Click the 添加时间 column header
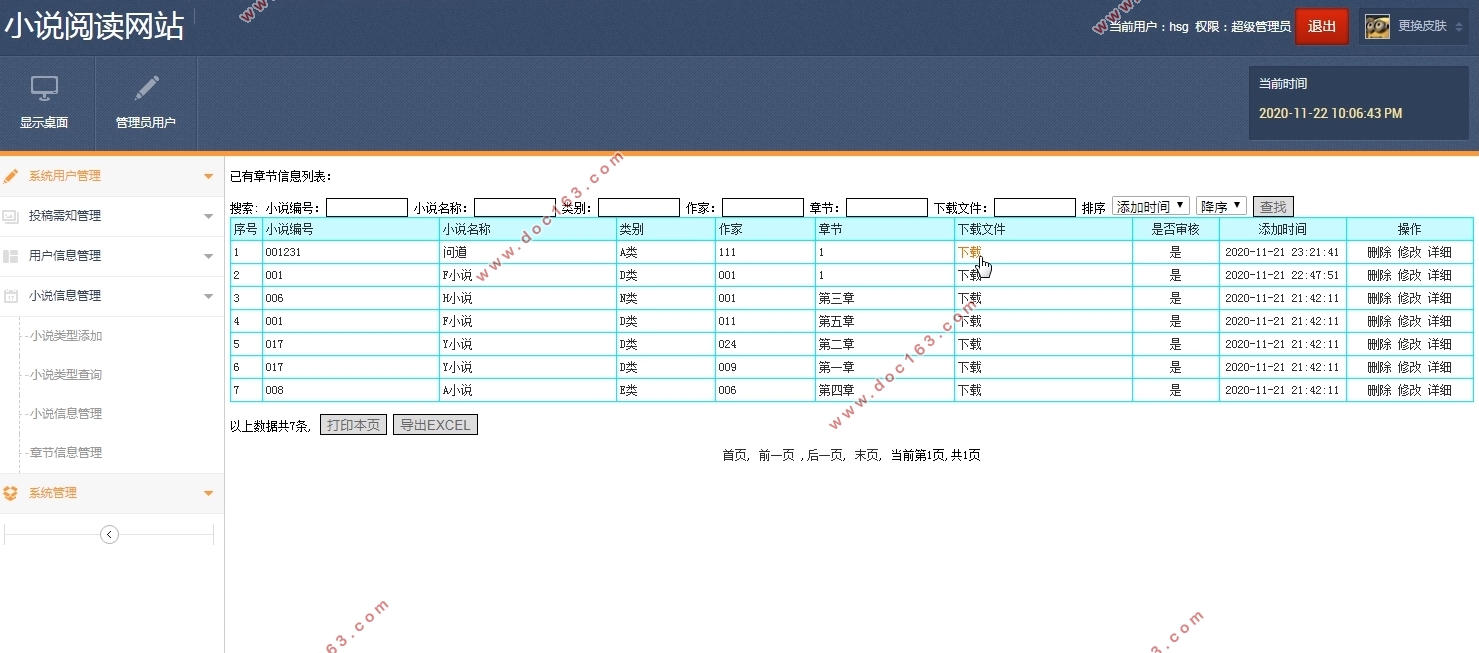This screenshot has width=1479, height=653. [x=1282, y=229]
